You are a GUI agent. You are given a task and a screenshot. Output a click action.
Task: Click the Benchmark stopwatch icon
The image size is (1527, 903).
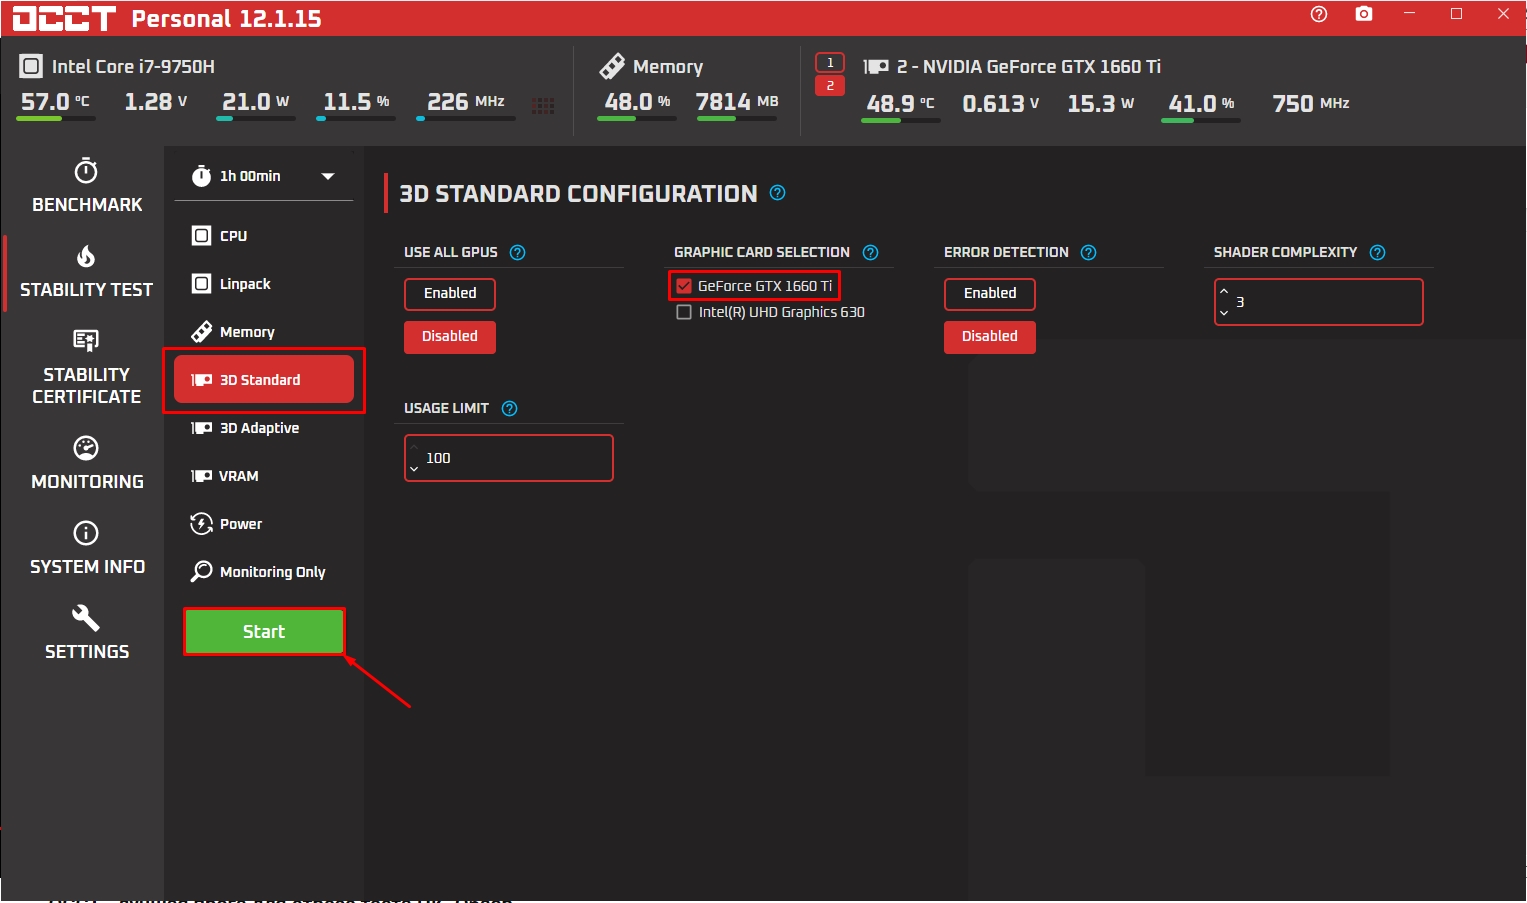point(86,170)
